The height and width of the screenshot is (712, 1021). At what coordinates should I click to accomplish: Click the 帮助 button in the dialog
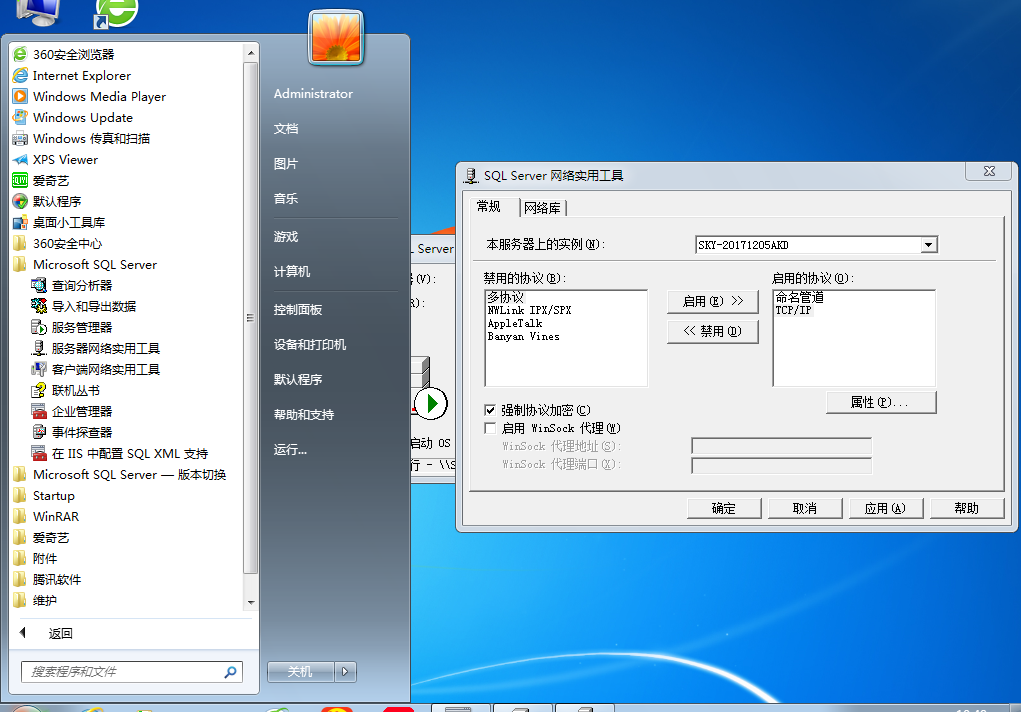(967, 508)
